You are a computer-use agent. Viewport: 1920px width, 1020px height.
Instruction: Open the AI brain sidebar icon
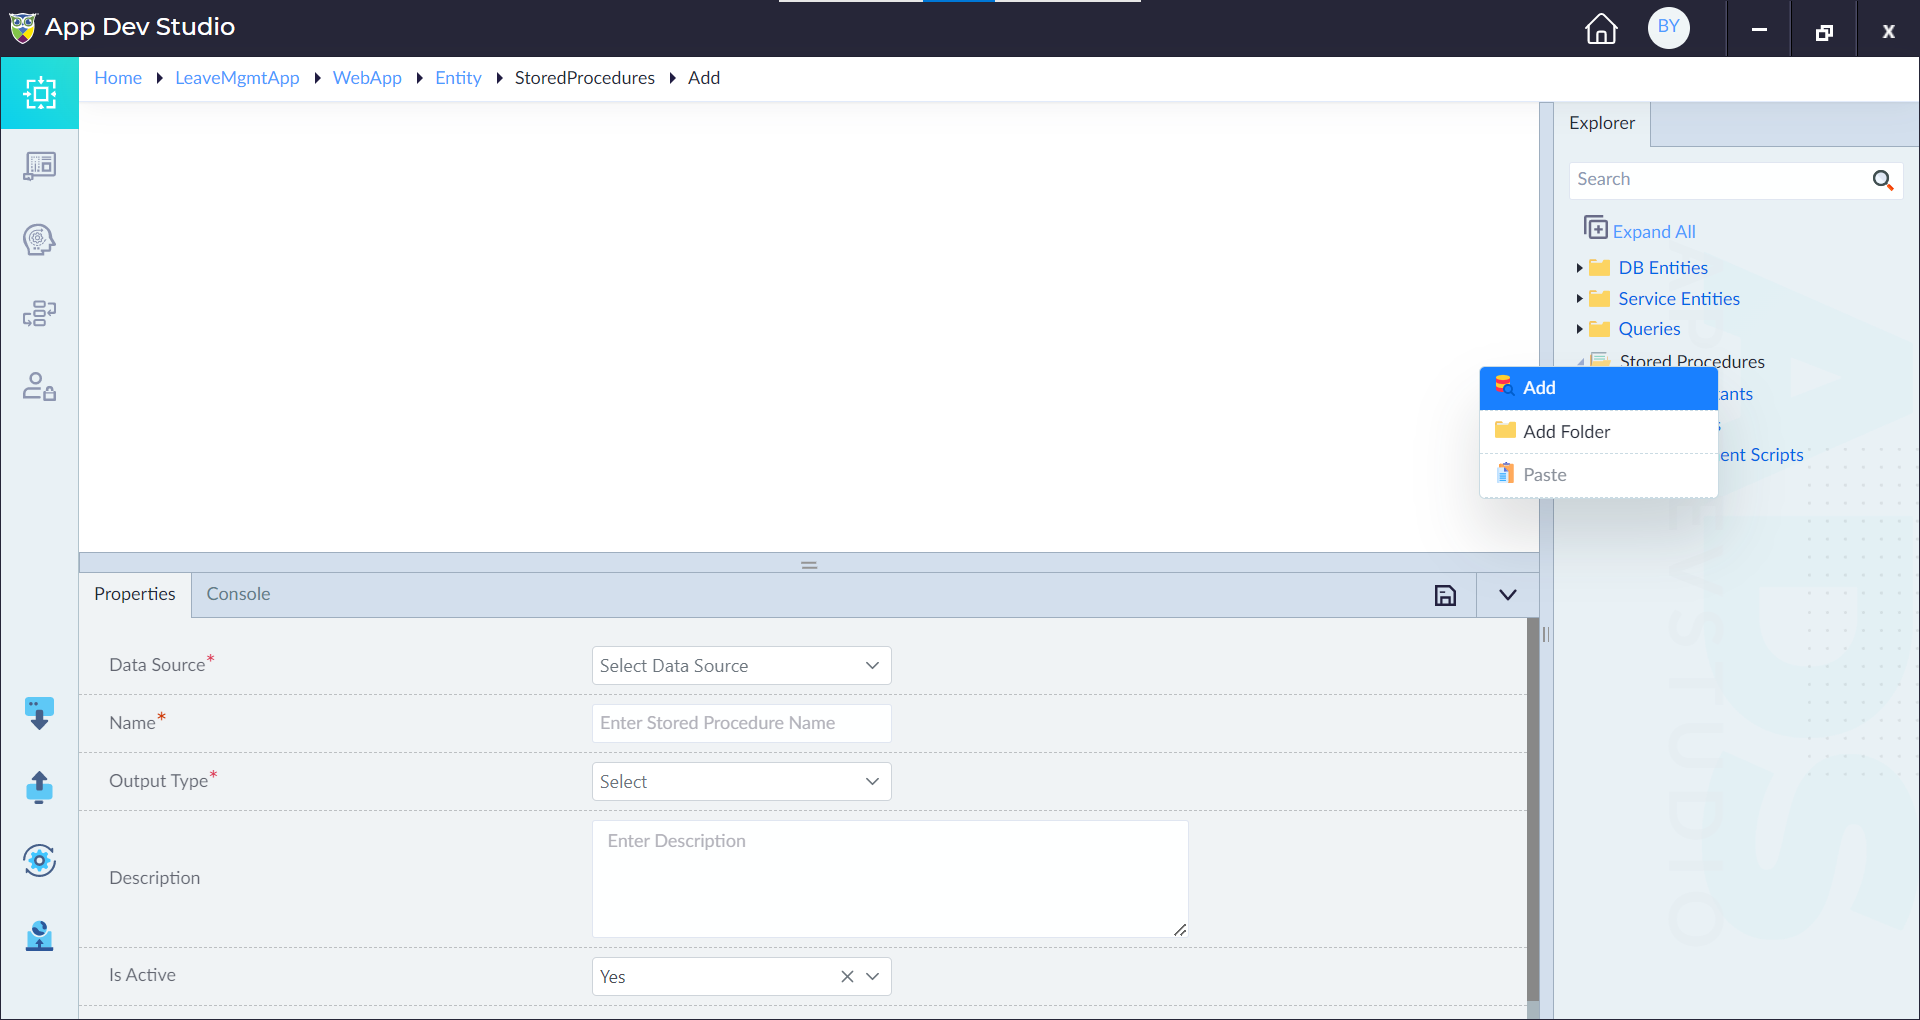tap(40, 240)
